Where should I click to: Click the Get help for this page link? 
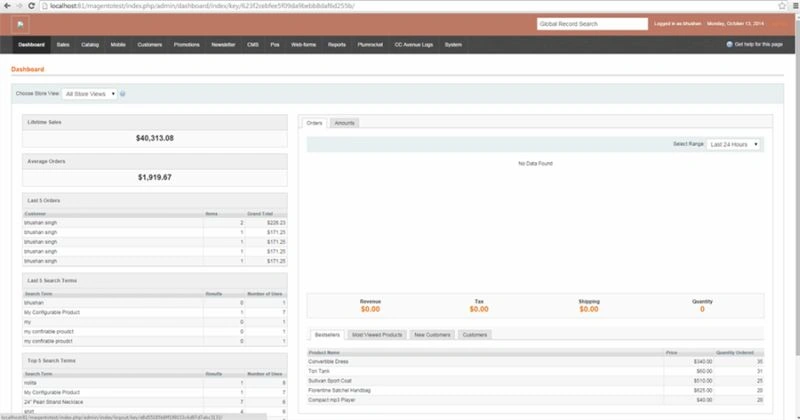tap(758, 44)
